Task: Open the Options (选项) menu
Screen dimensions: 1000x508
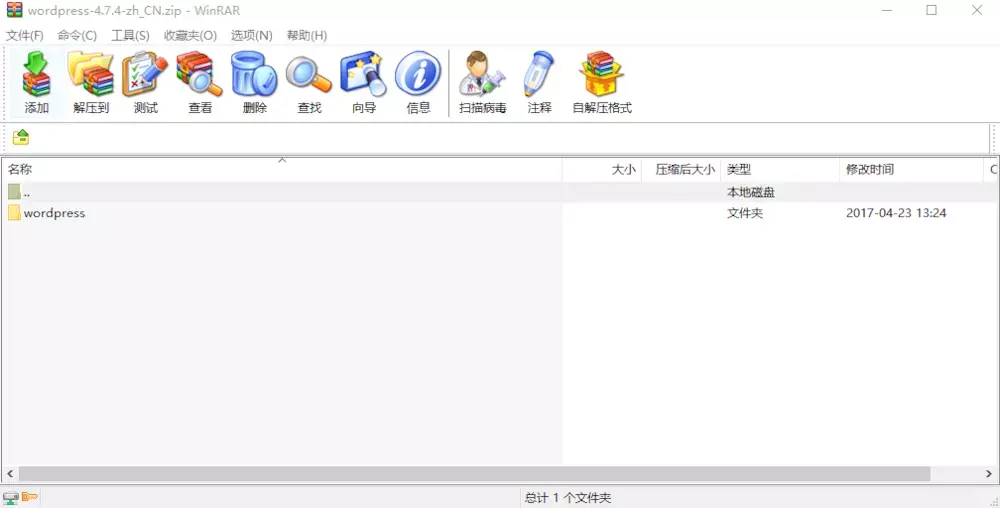Action: tap(251, 35)
